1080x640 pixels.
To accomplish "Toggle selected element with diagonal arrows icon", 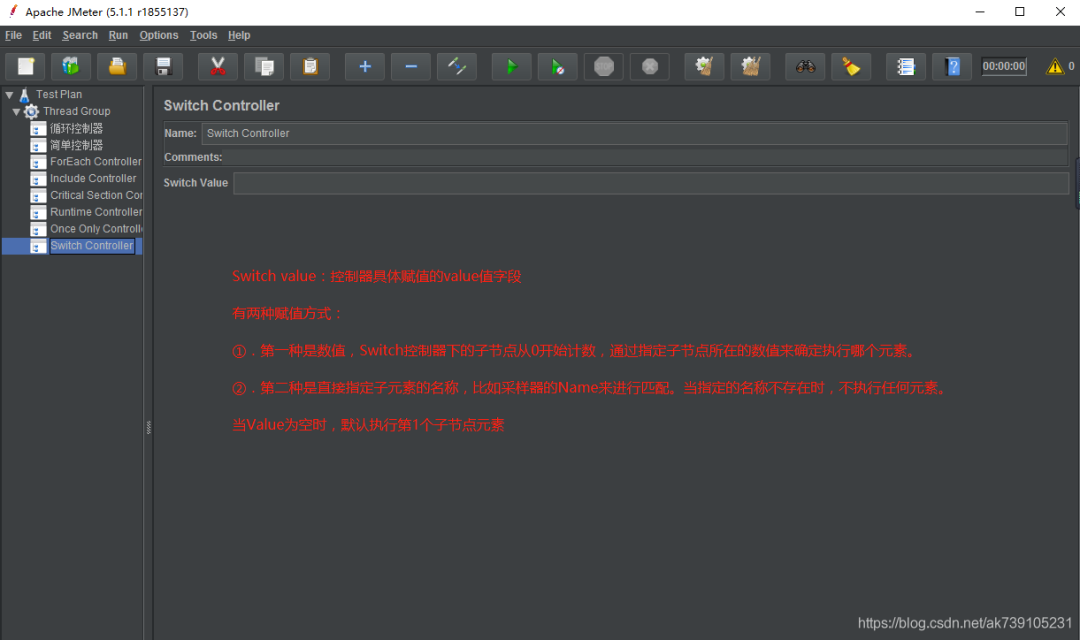I will [457, 66].
